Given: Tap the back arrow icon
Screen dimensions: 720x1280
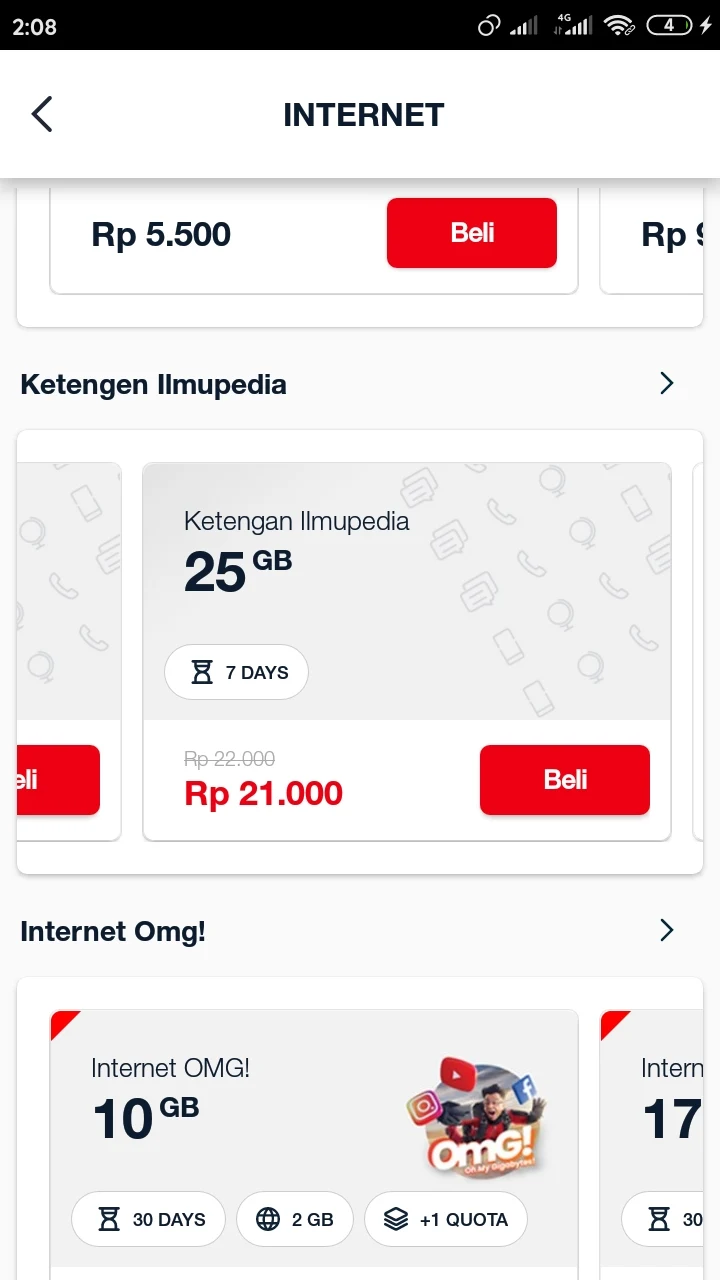Looking at the screenshot, I should (x=41, y=114).
